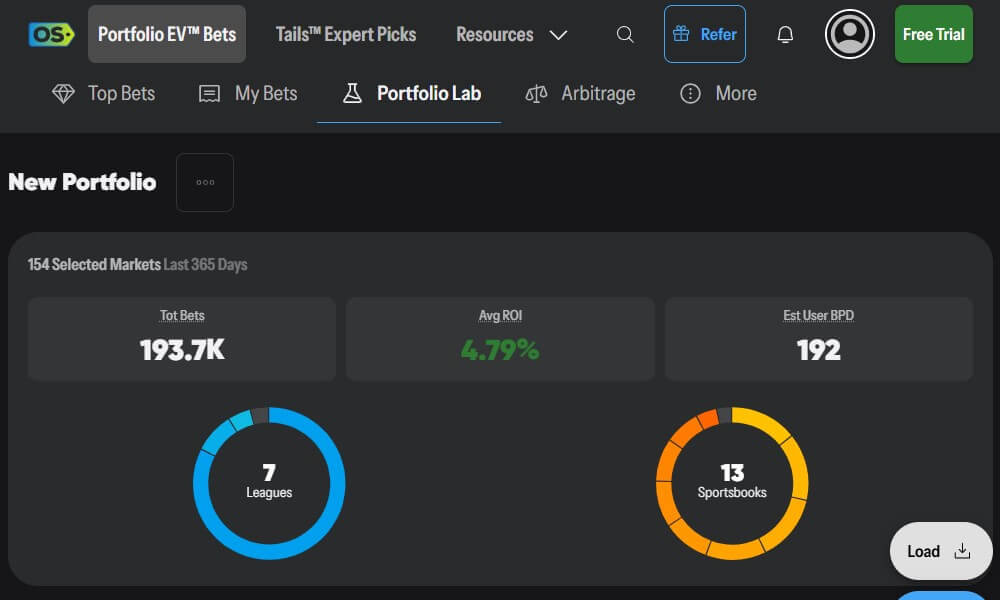Open the profile avatar menu

[849, 36]
